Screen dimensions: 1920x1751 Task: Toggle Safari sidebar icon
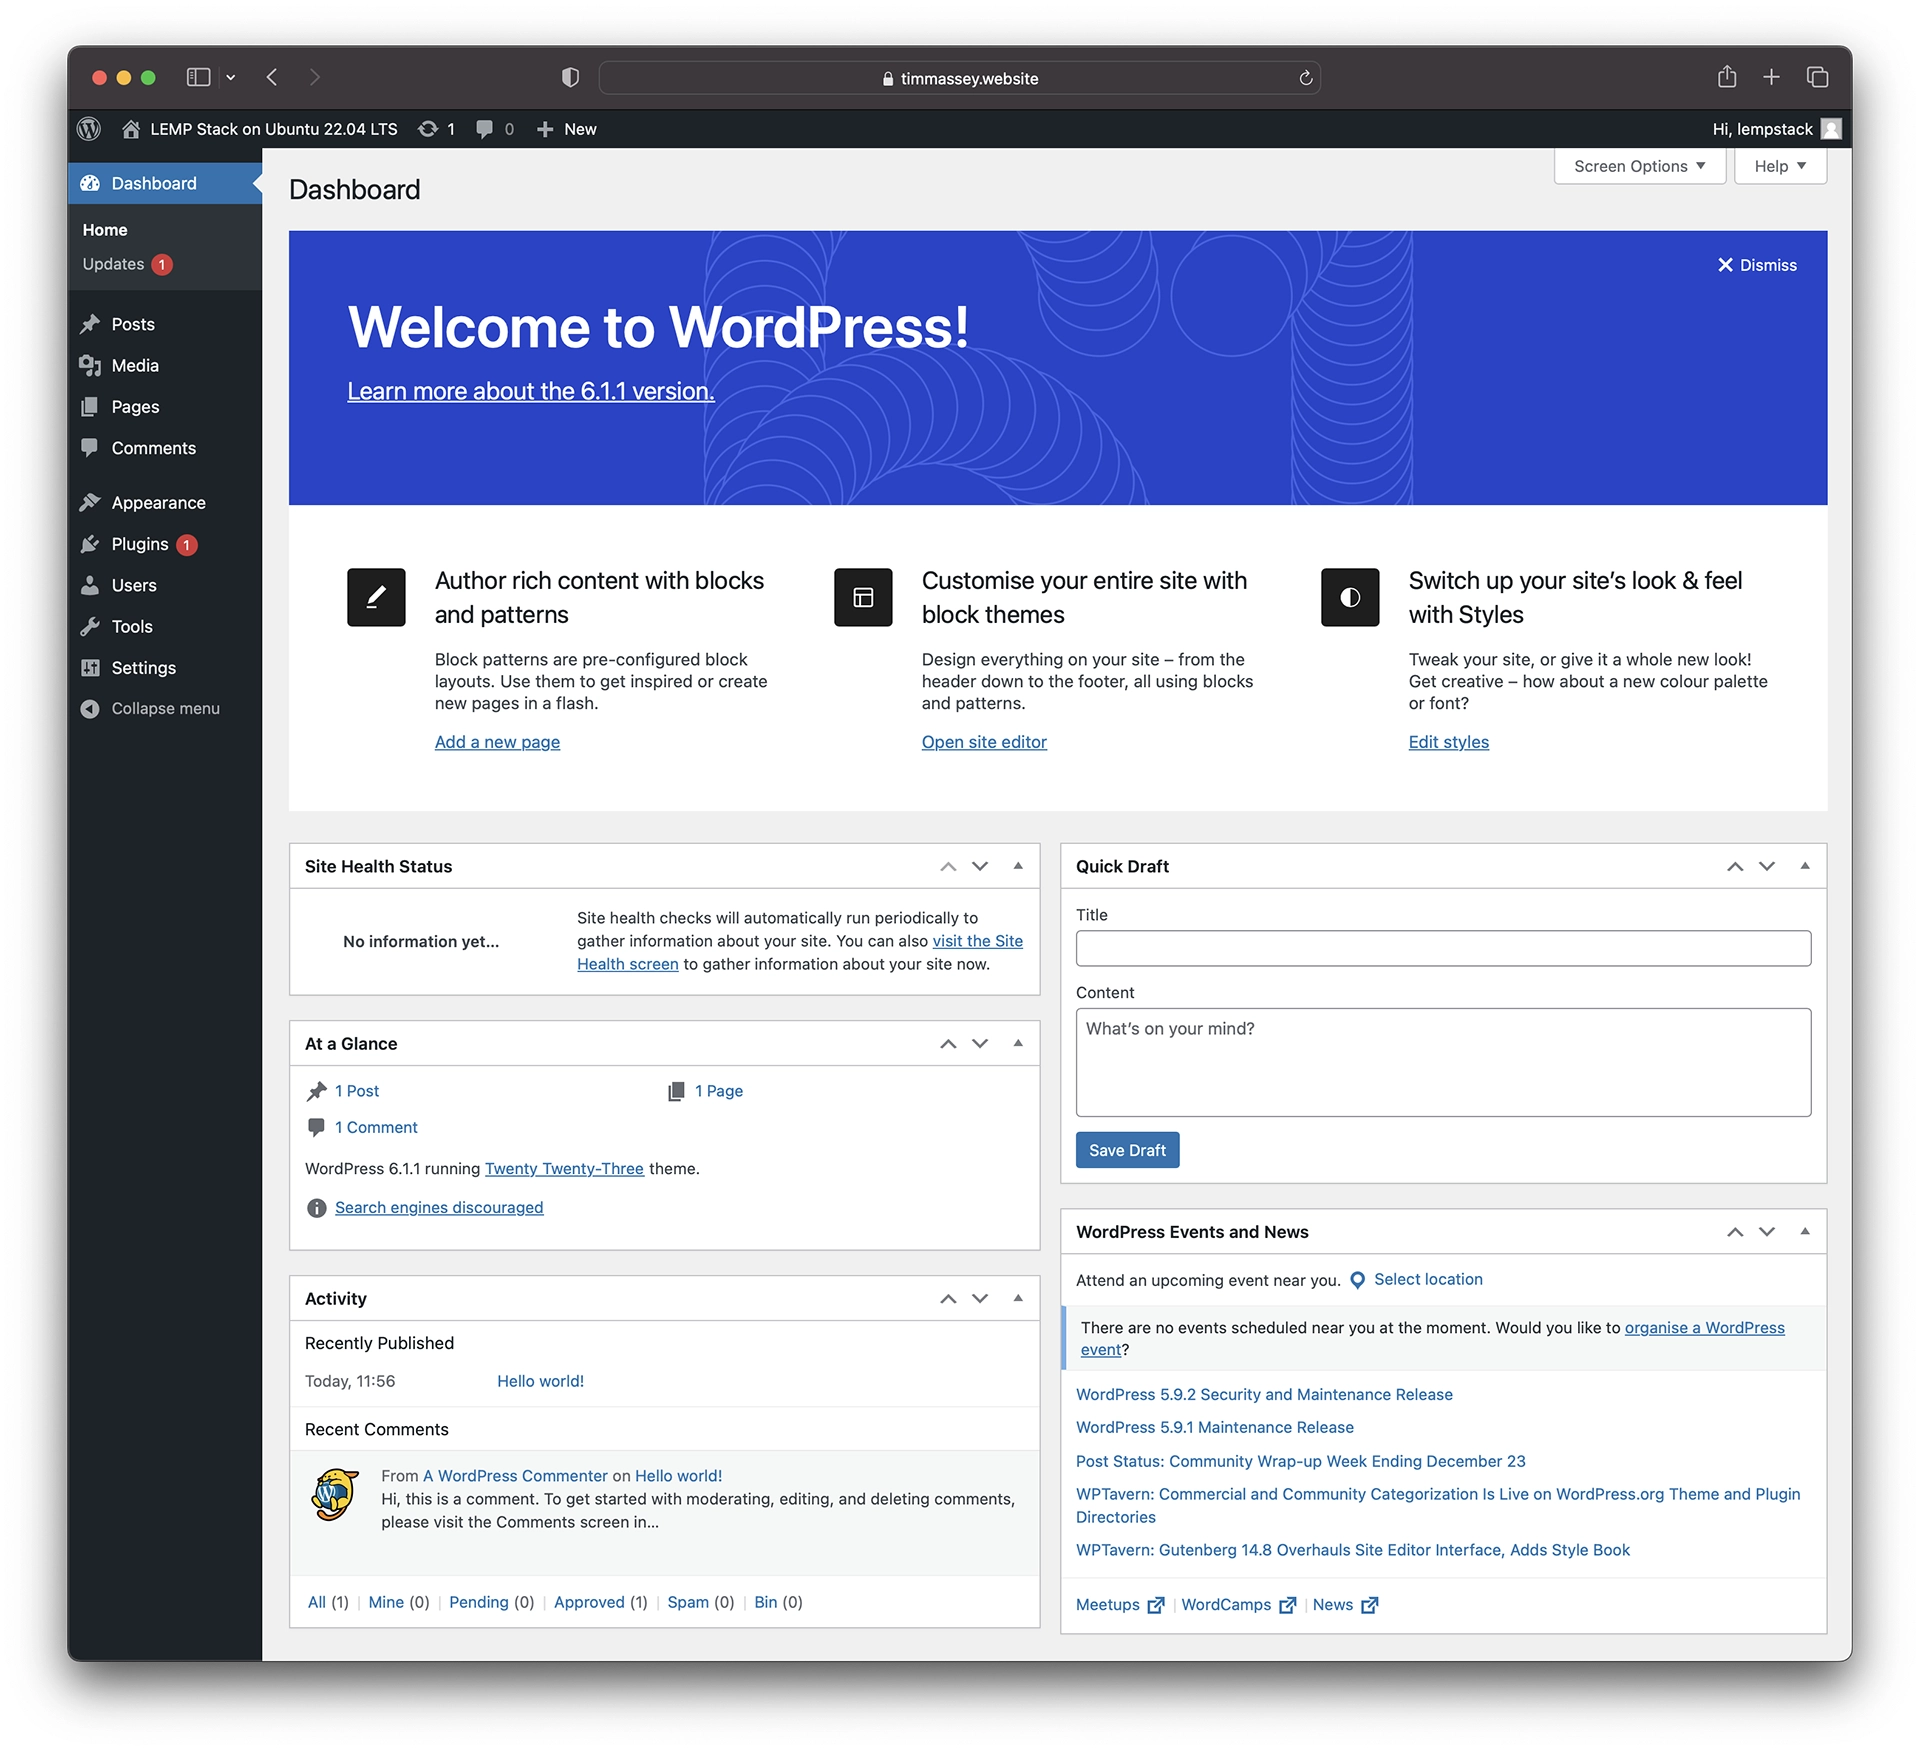[198, 77]
